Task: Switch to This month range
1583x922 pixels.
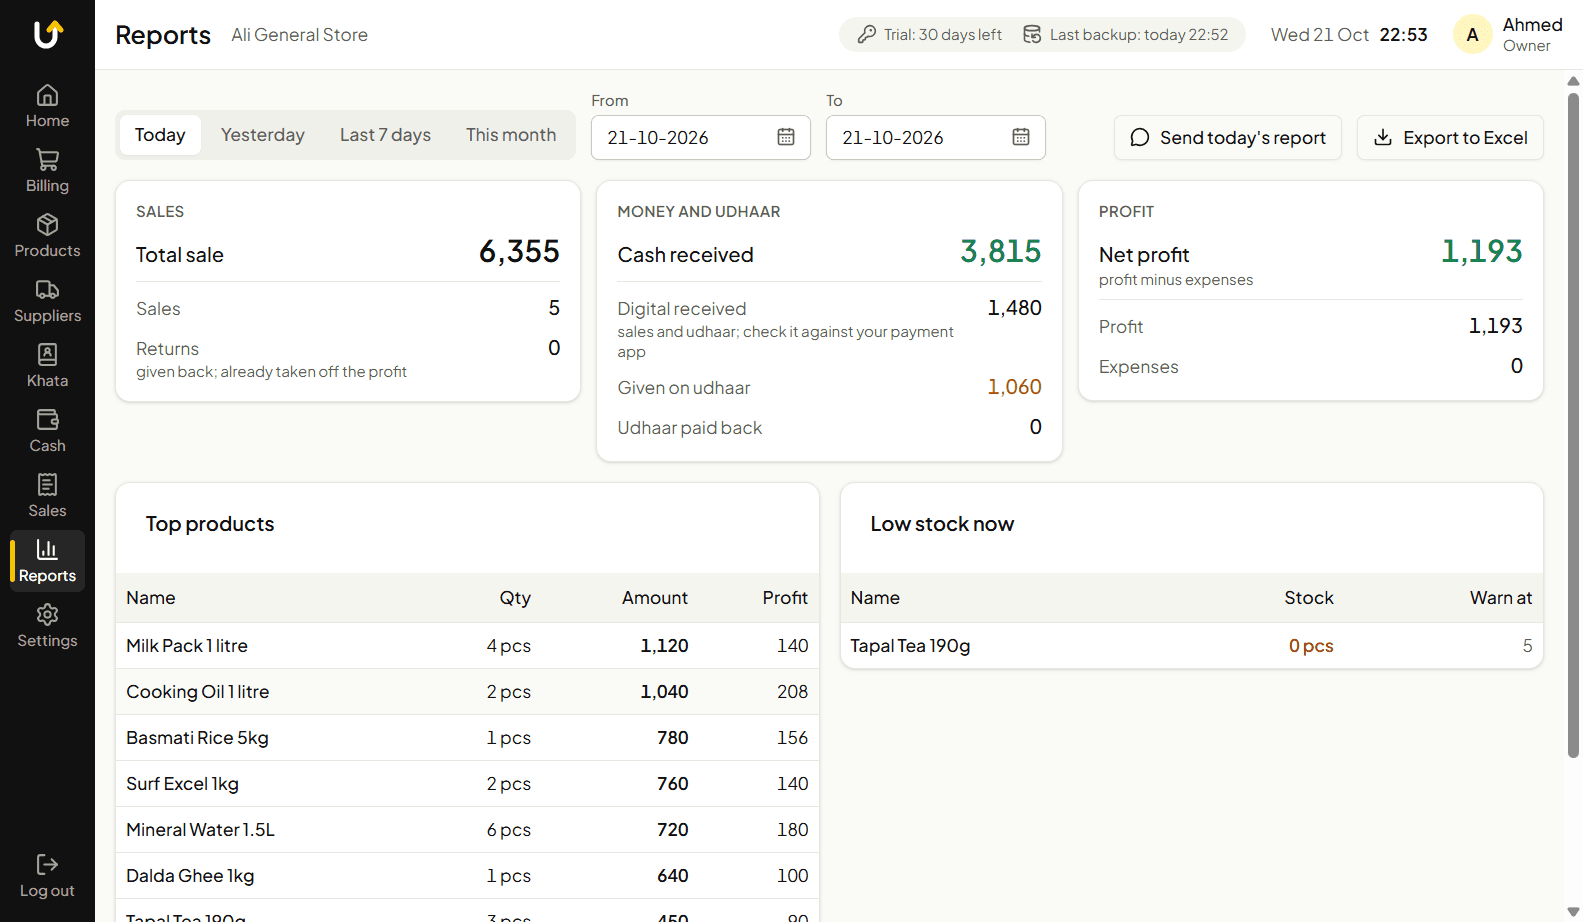Action: coord(511,135)
